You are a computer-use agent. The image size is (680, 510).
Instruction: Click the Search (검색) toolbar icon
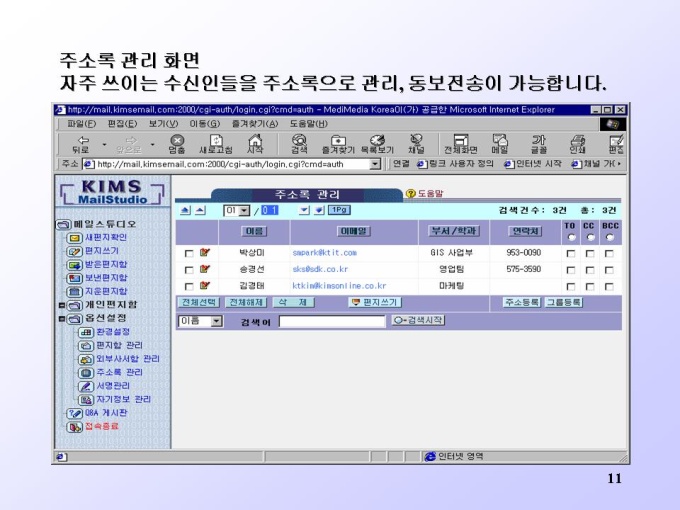pyautogui.click(x=299, y=144)
